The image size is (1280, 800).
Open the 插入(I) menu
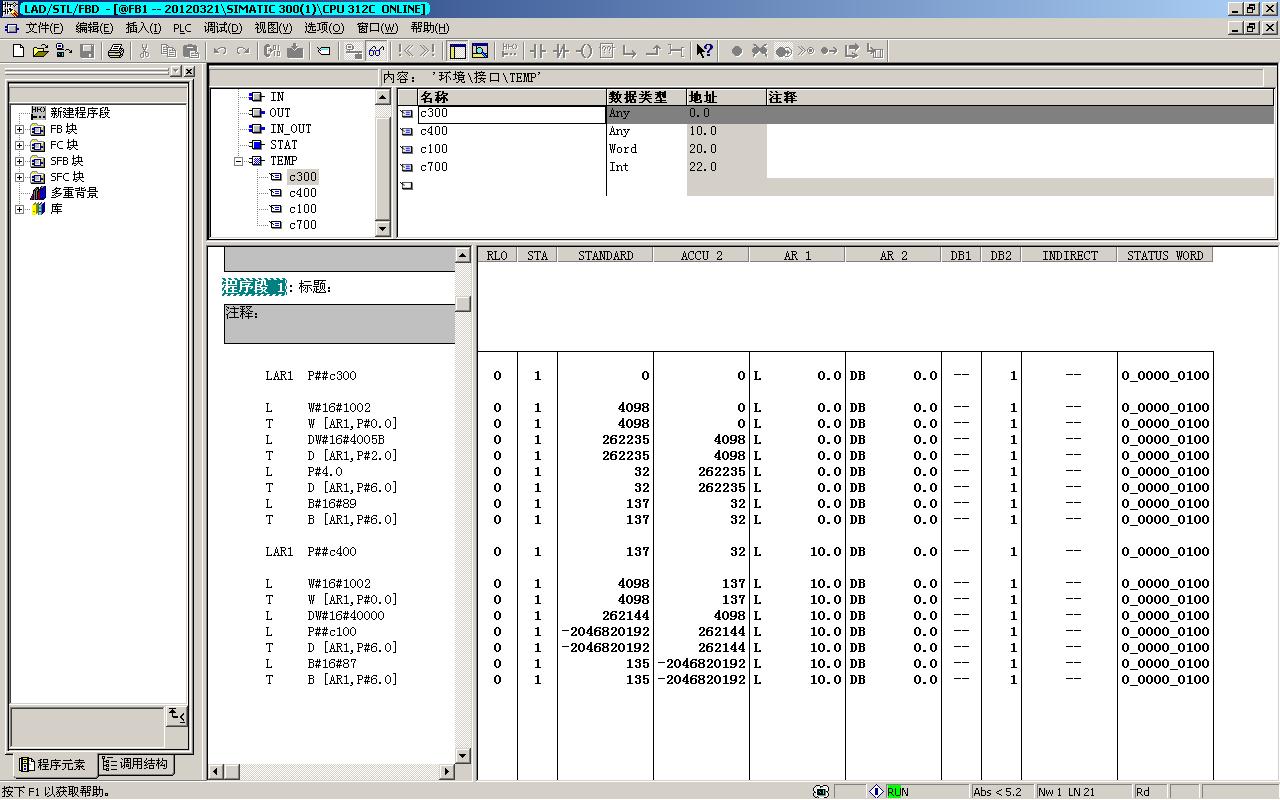coord(143,28)
